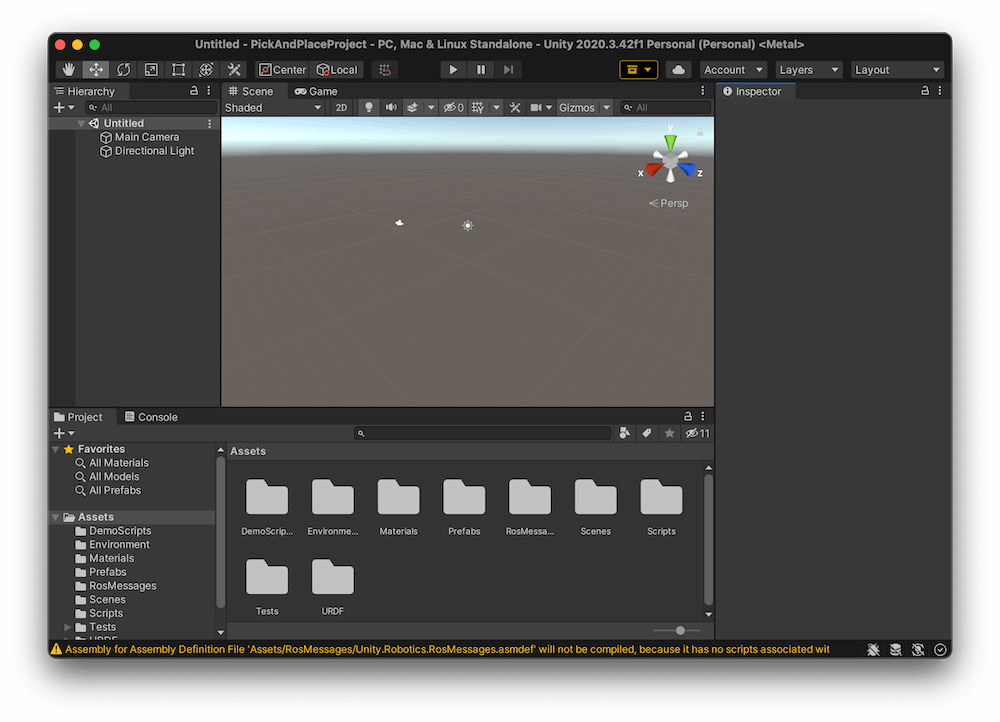
Task: Open scene component tools icon
Action: (x=515, y=108)
